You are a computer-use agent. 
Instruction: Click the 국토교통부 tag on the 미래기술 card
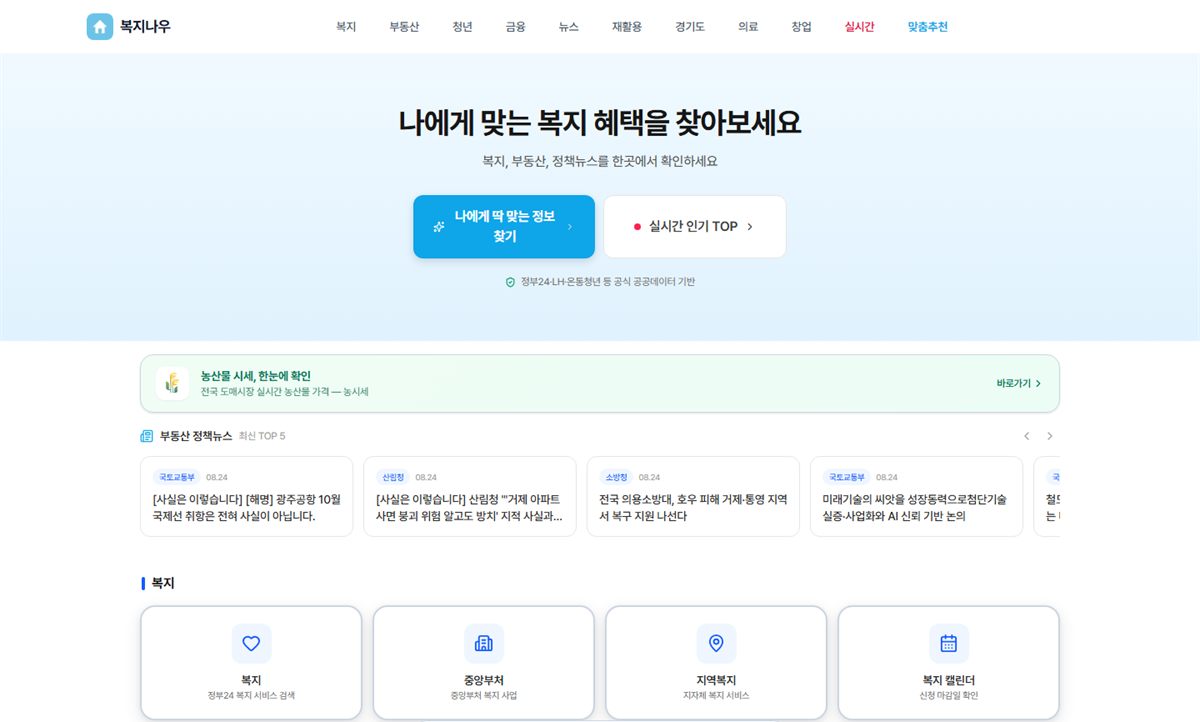[x=846, y=477]
